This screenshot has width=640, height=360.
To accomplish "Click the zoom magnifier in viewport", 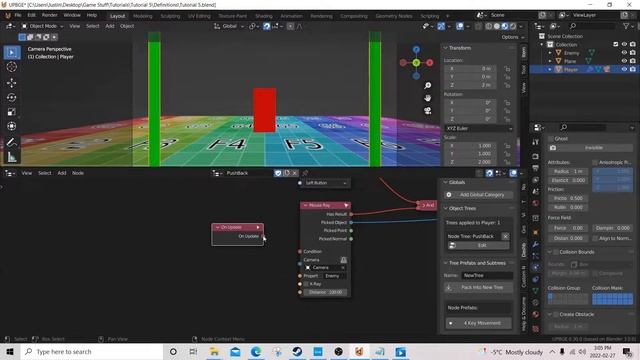I will click(427, 86).
